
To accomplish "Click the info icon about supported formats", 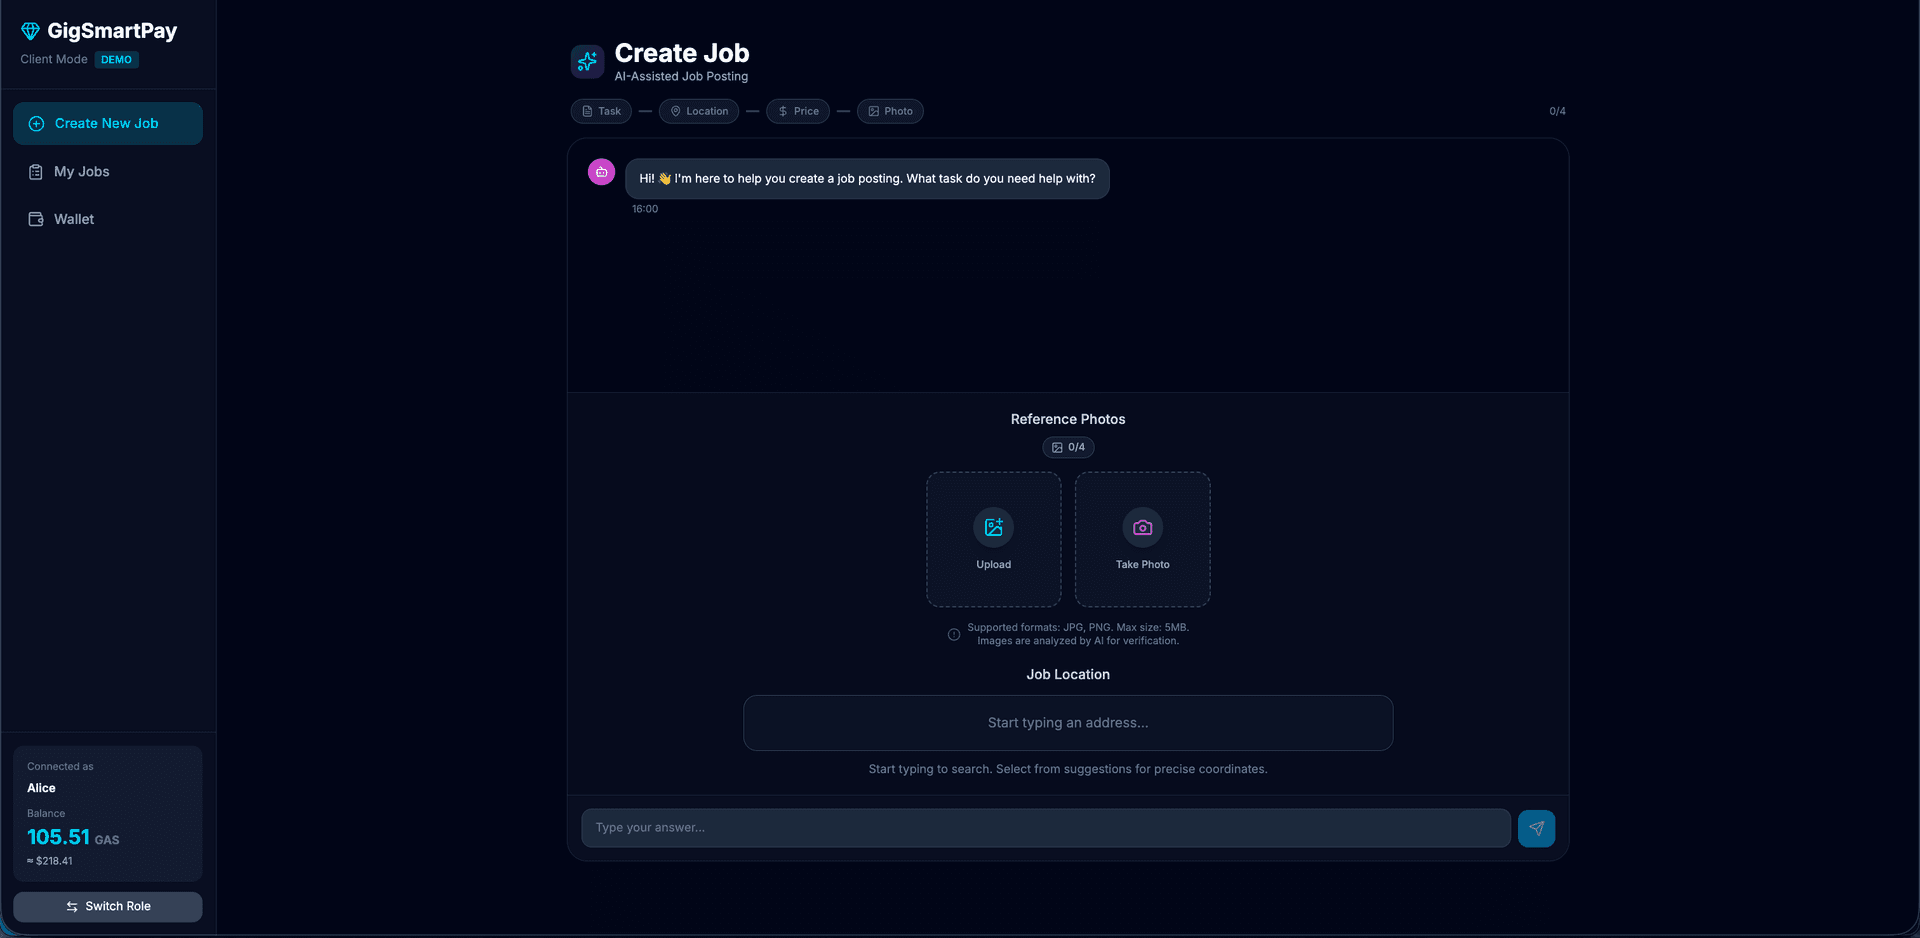I will (x=954, y=635).
